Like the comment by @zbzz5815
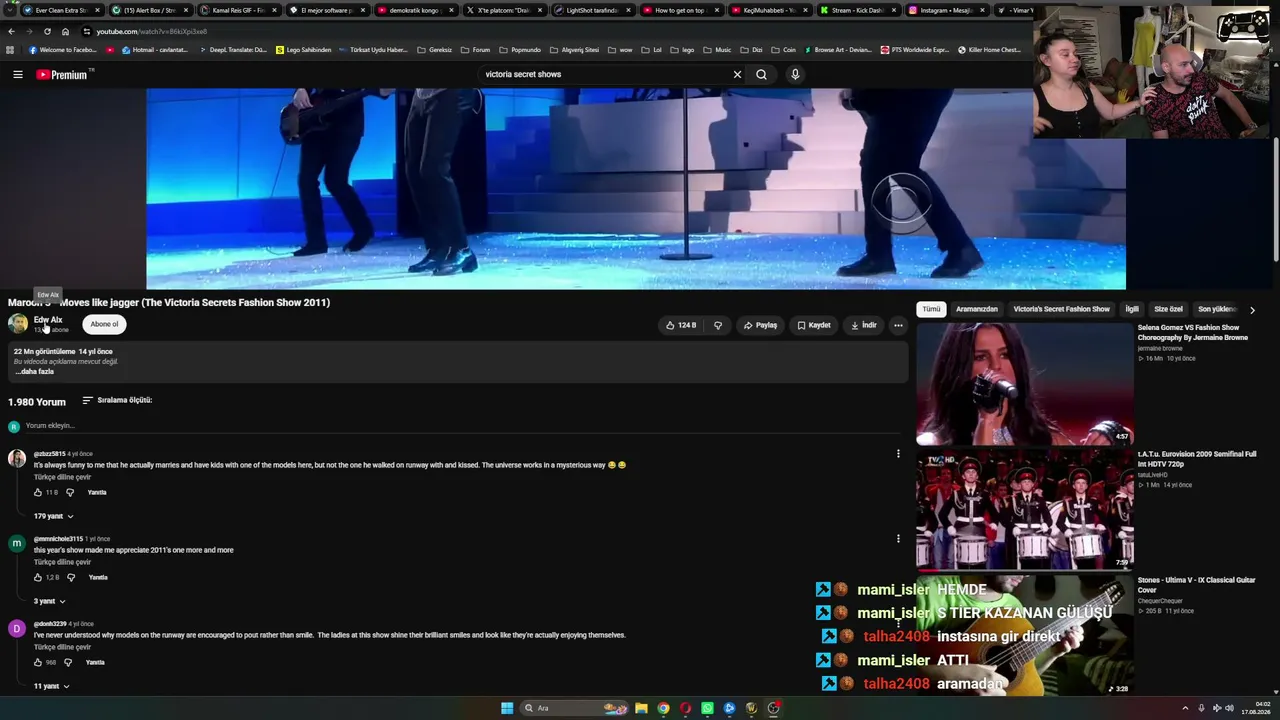The height and width of the screenshot is (720, 1280). pos(38,492)
